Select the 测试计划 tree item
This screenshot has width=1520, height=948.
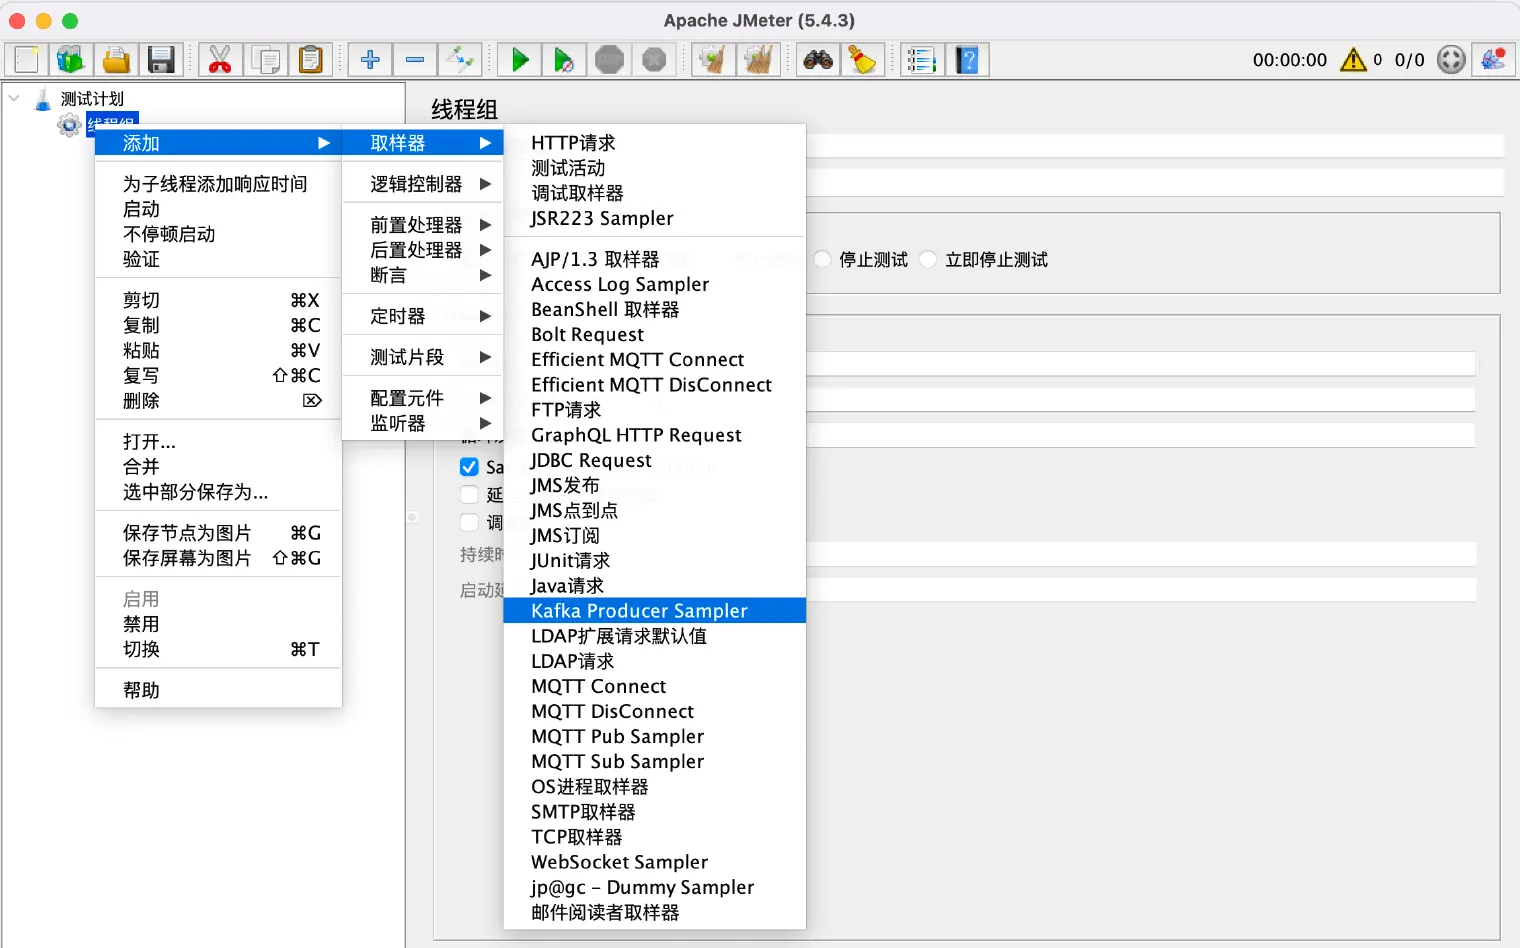92,99
